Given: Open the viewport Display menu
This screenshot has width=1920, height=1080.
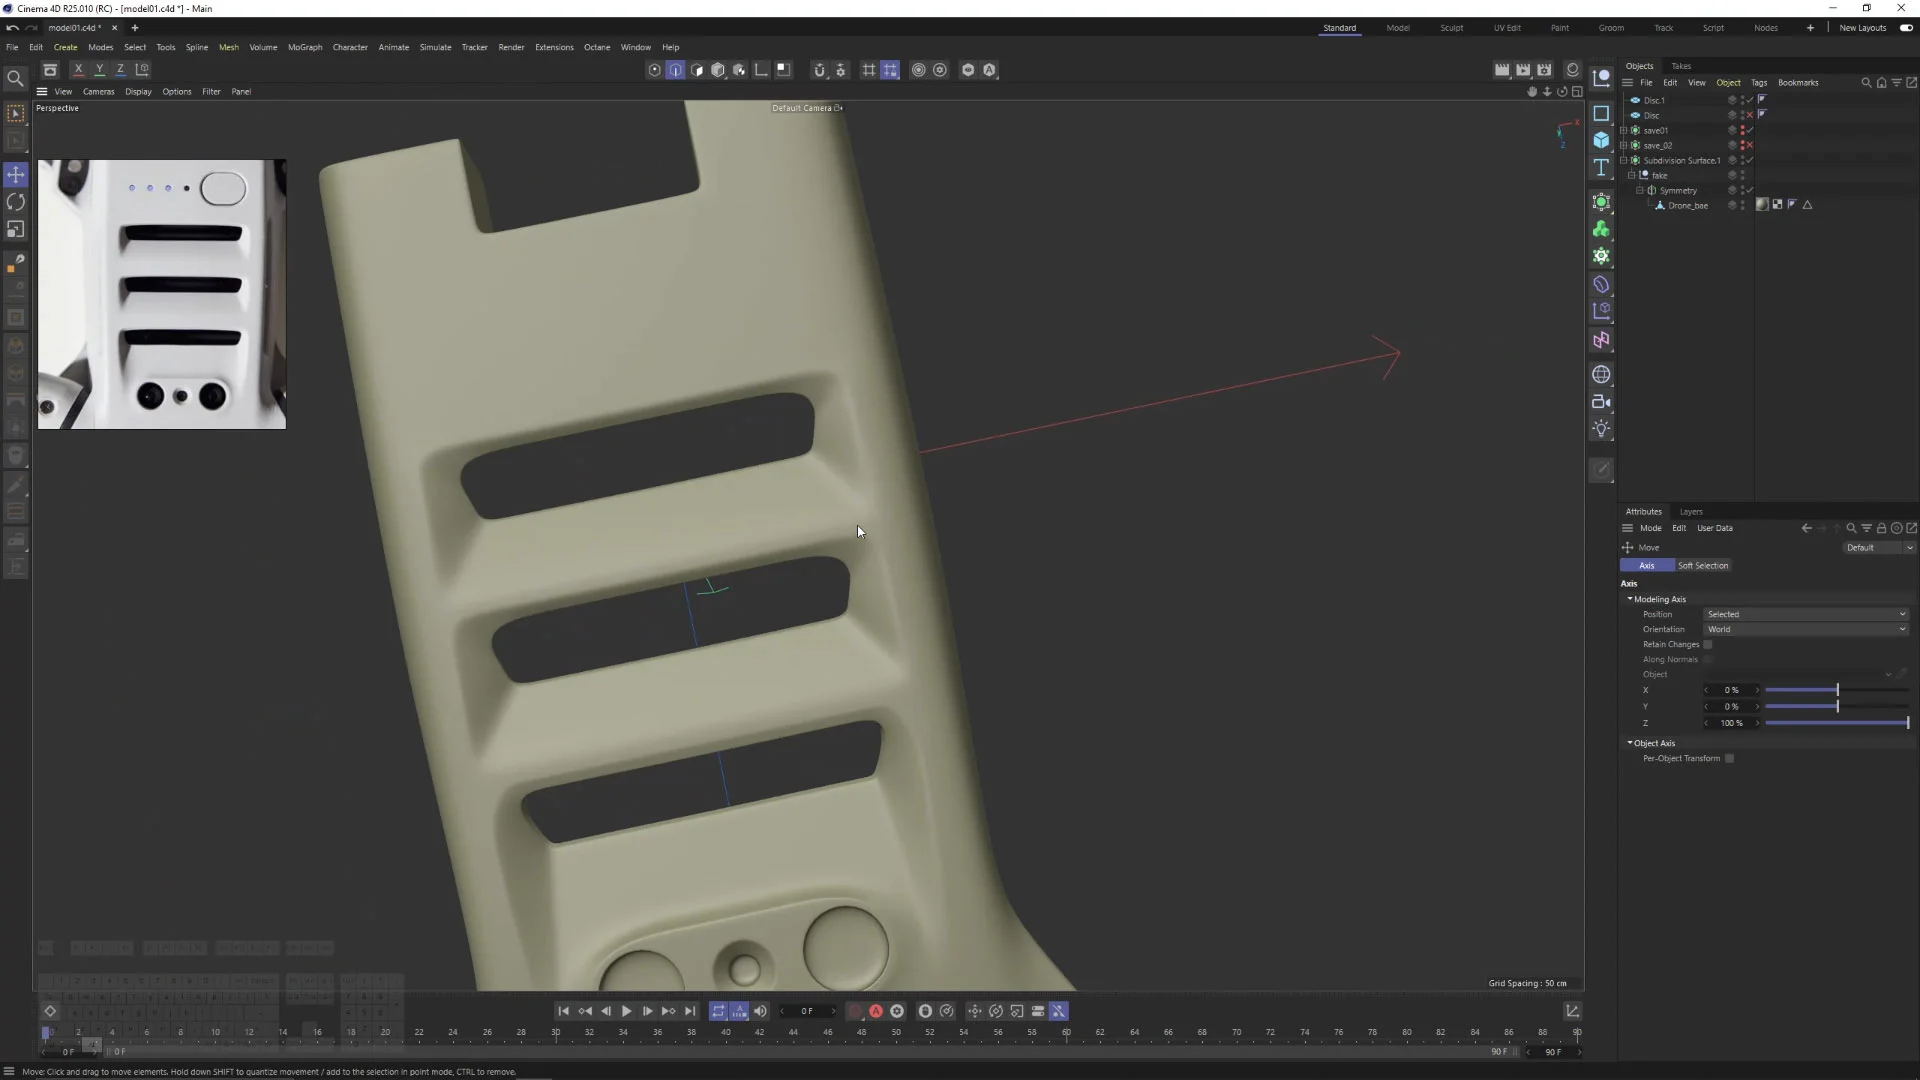Looking at the screenshot, I should [138, 91].
